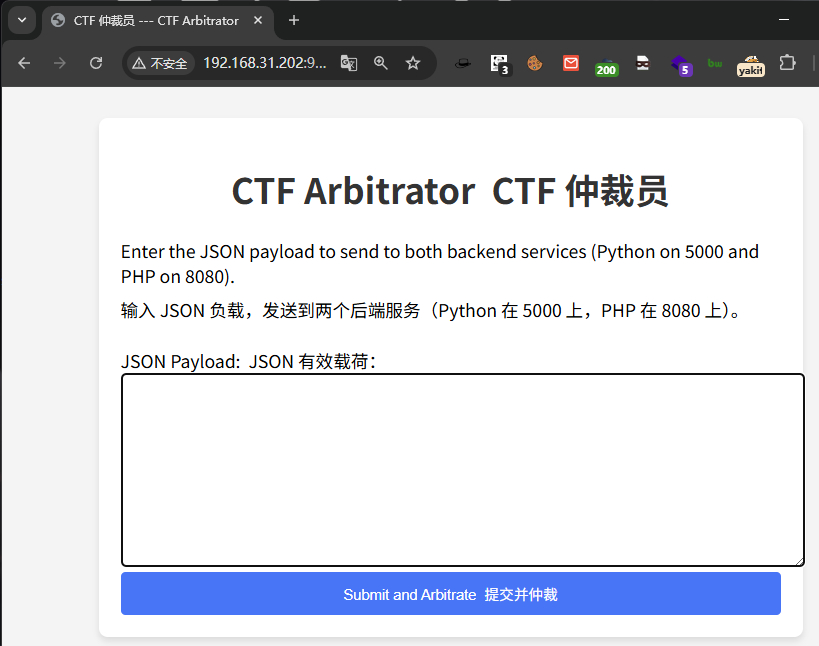Viewport: 819px width, 646px height.
Task: Click the not secure site info badge
Action: 160,63
